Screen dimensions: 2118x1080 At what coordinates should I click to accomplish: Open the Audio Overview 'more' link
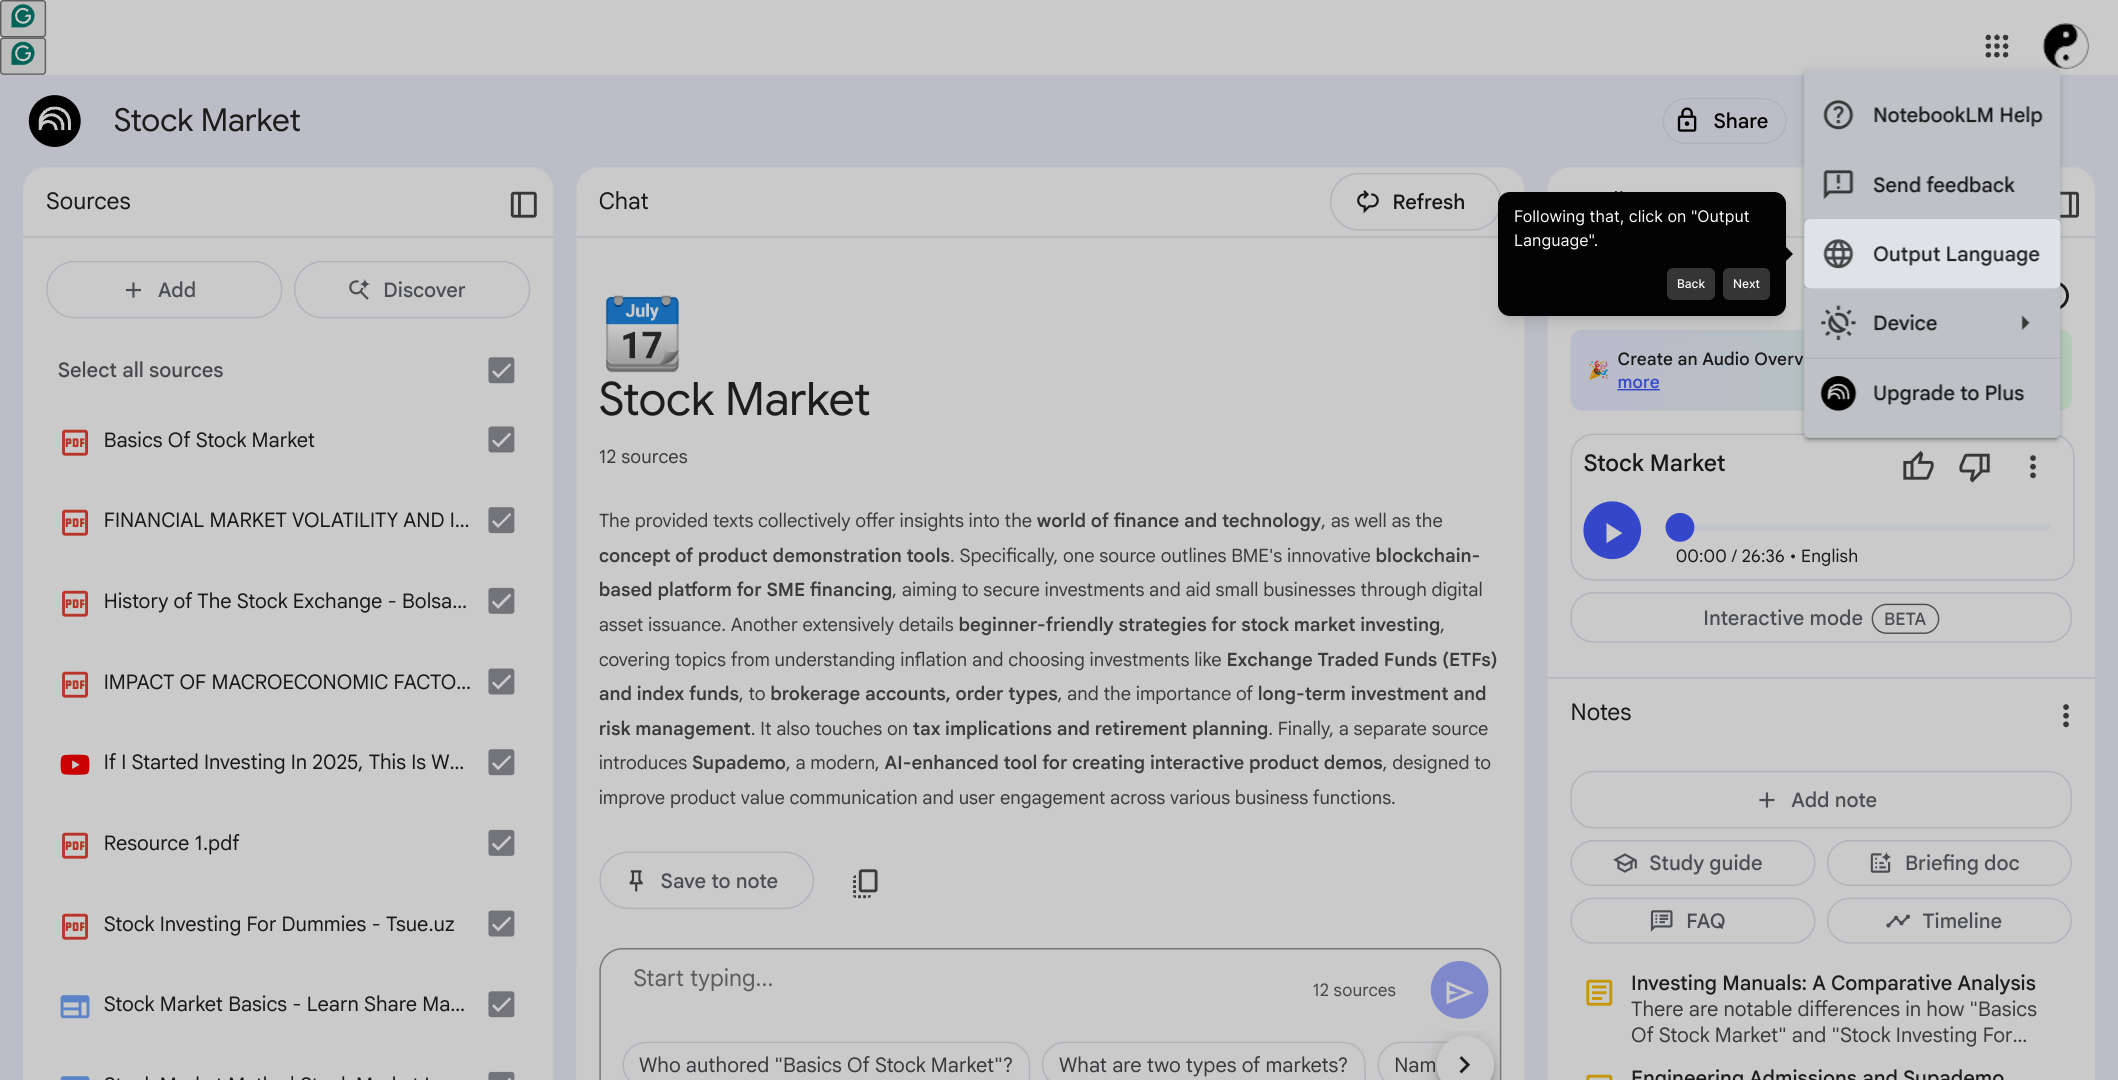[x=1638, y=383]
